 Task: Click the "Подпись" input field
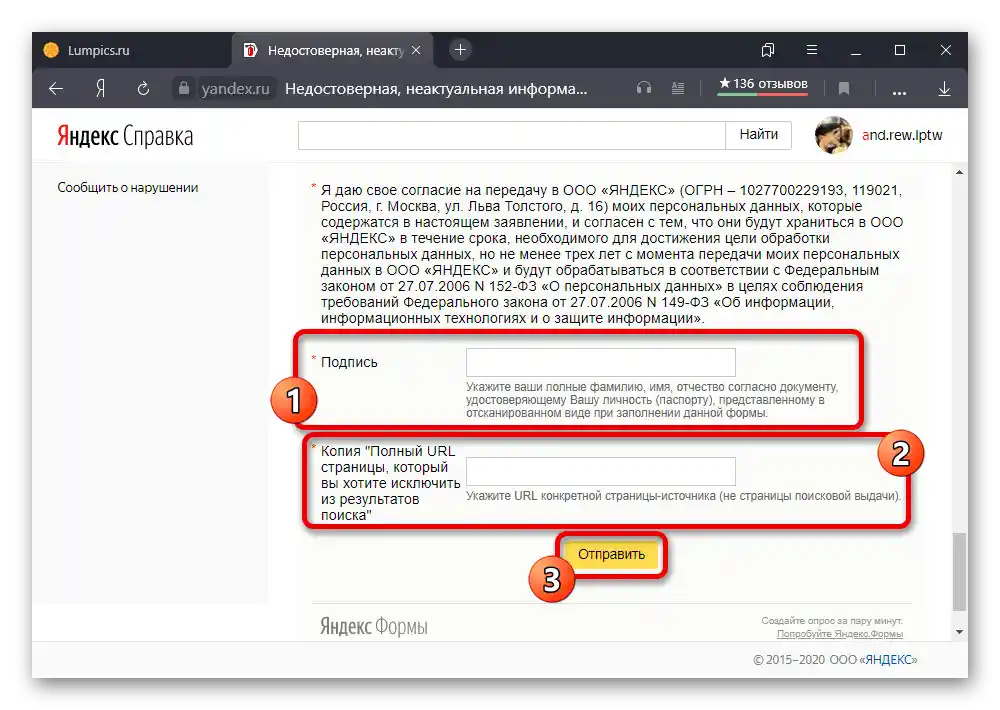coord(600,362)
